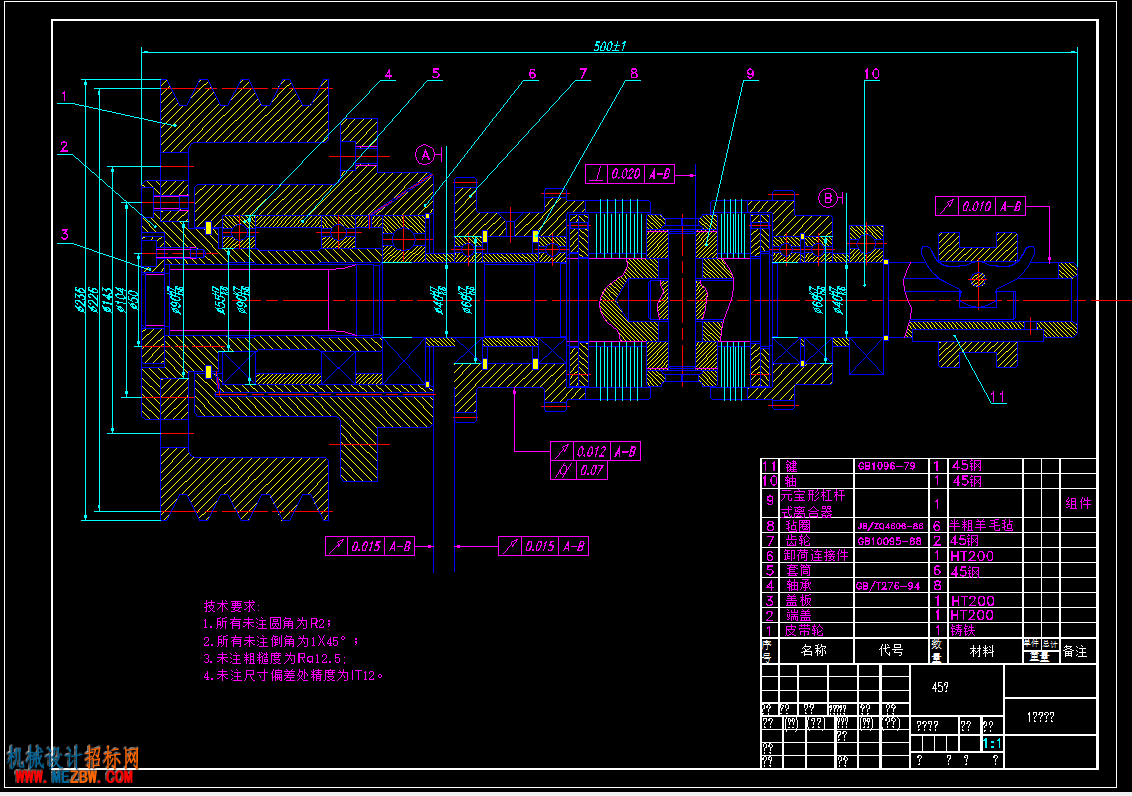1132x796 pixels.
Task: Click part callout number 1 for the pulley
Action: click(64, 97)
